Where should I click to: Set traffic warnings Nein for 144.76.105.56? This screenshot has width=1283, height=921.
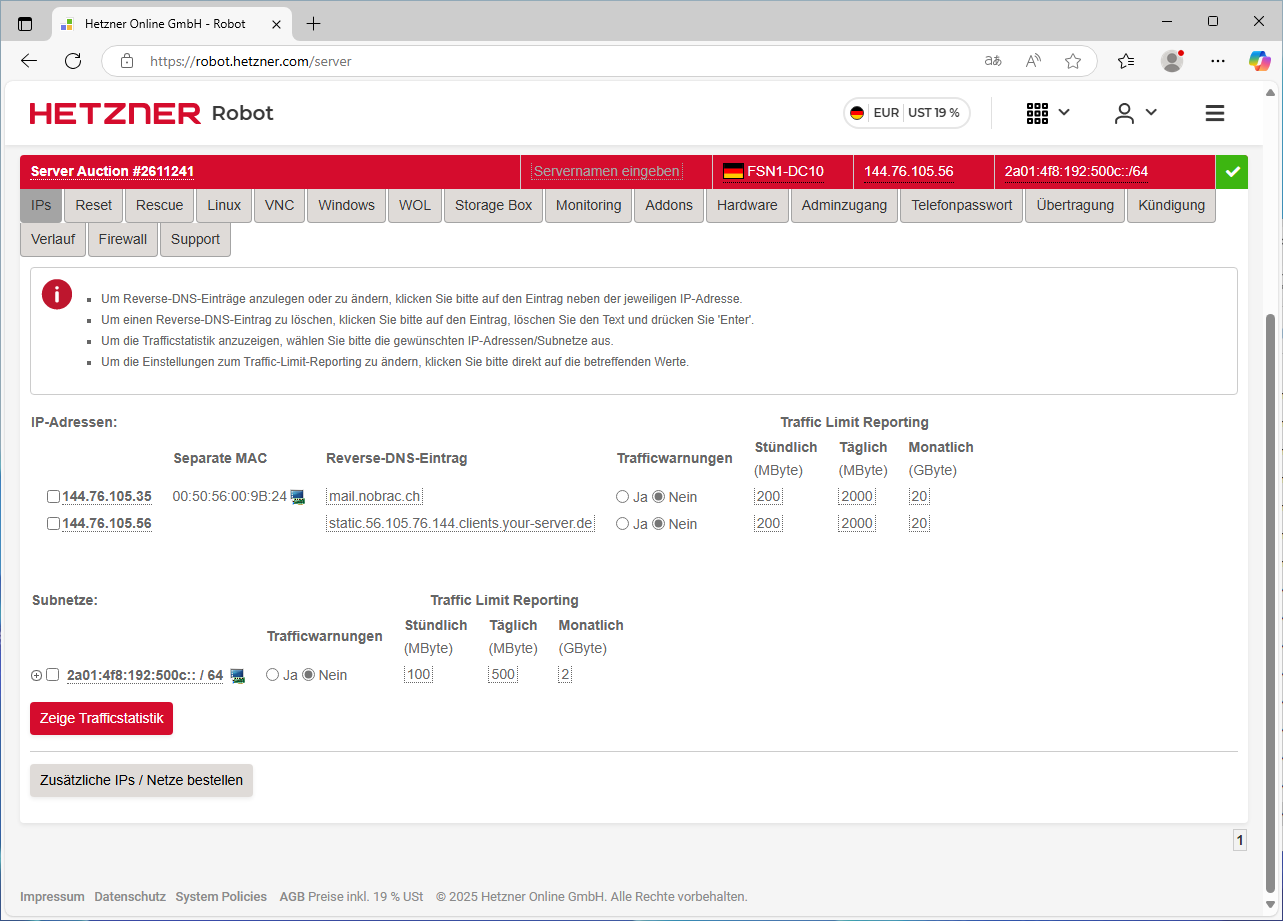click(x=658, y=524)
